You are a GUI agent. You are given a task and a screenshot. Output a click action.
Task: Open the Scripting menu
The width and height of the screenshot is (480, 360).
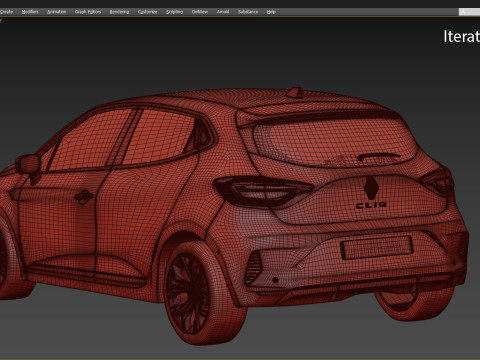click(174, 12)
